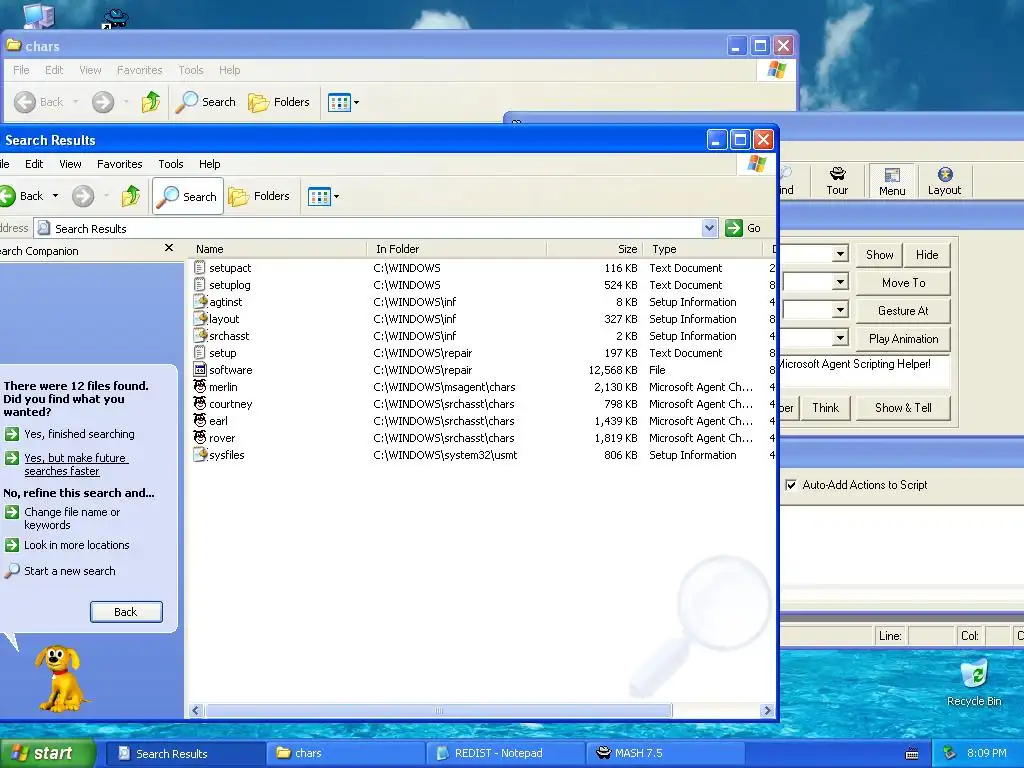Click the Layout icon in MASH window

pyautogui.click(x=944, y=181)
